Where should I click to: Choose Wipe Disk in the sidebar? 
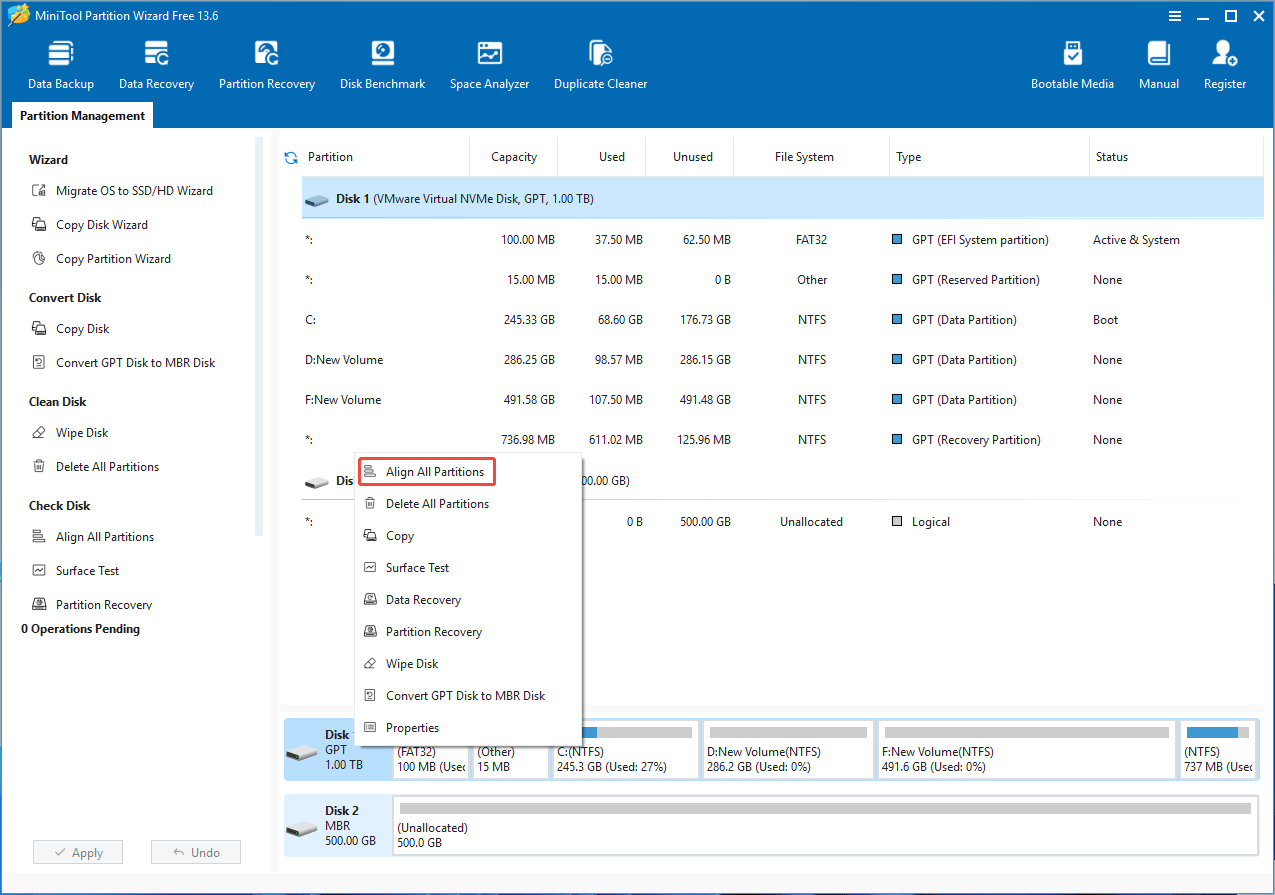[x=70, y=433]
